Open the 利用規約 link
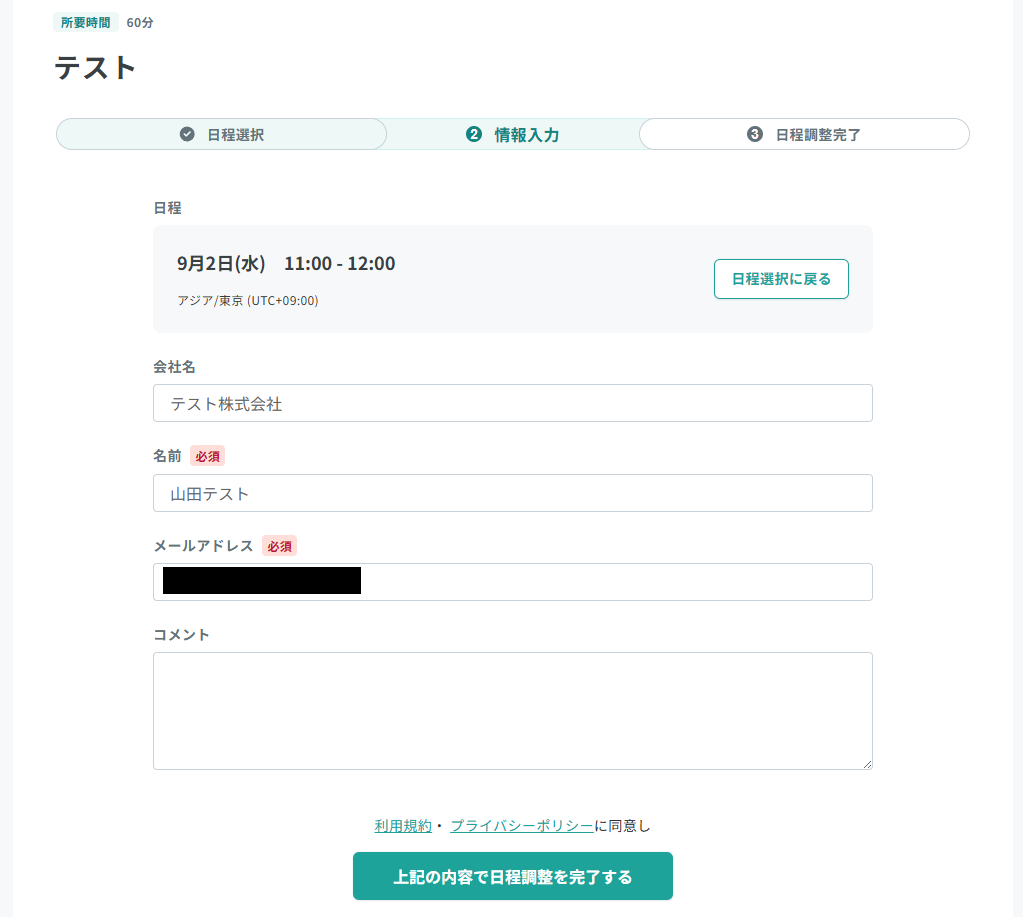 403,826
